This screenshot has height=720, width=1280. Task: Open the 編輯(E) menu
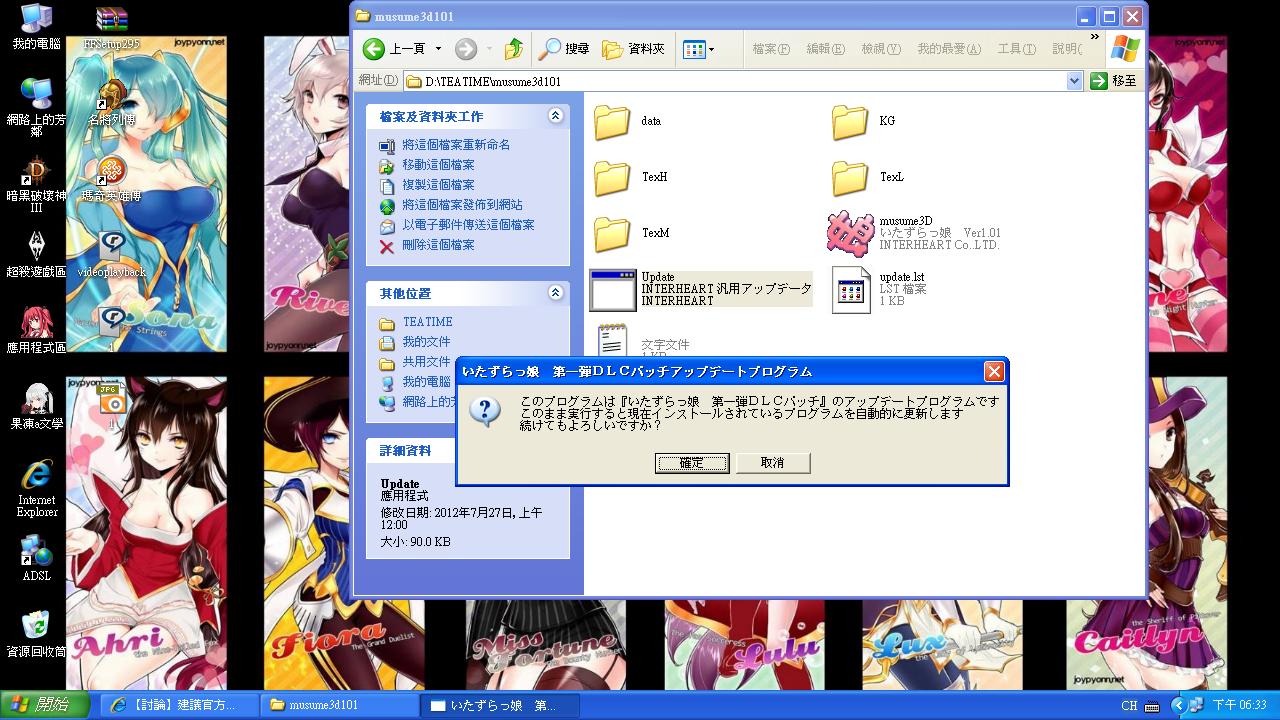coord(825,49)
